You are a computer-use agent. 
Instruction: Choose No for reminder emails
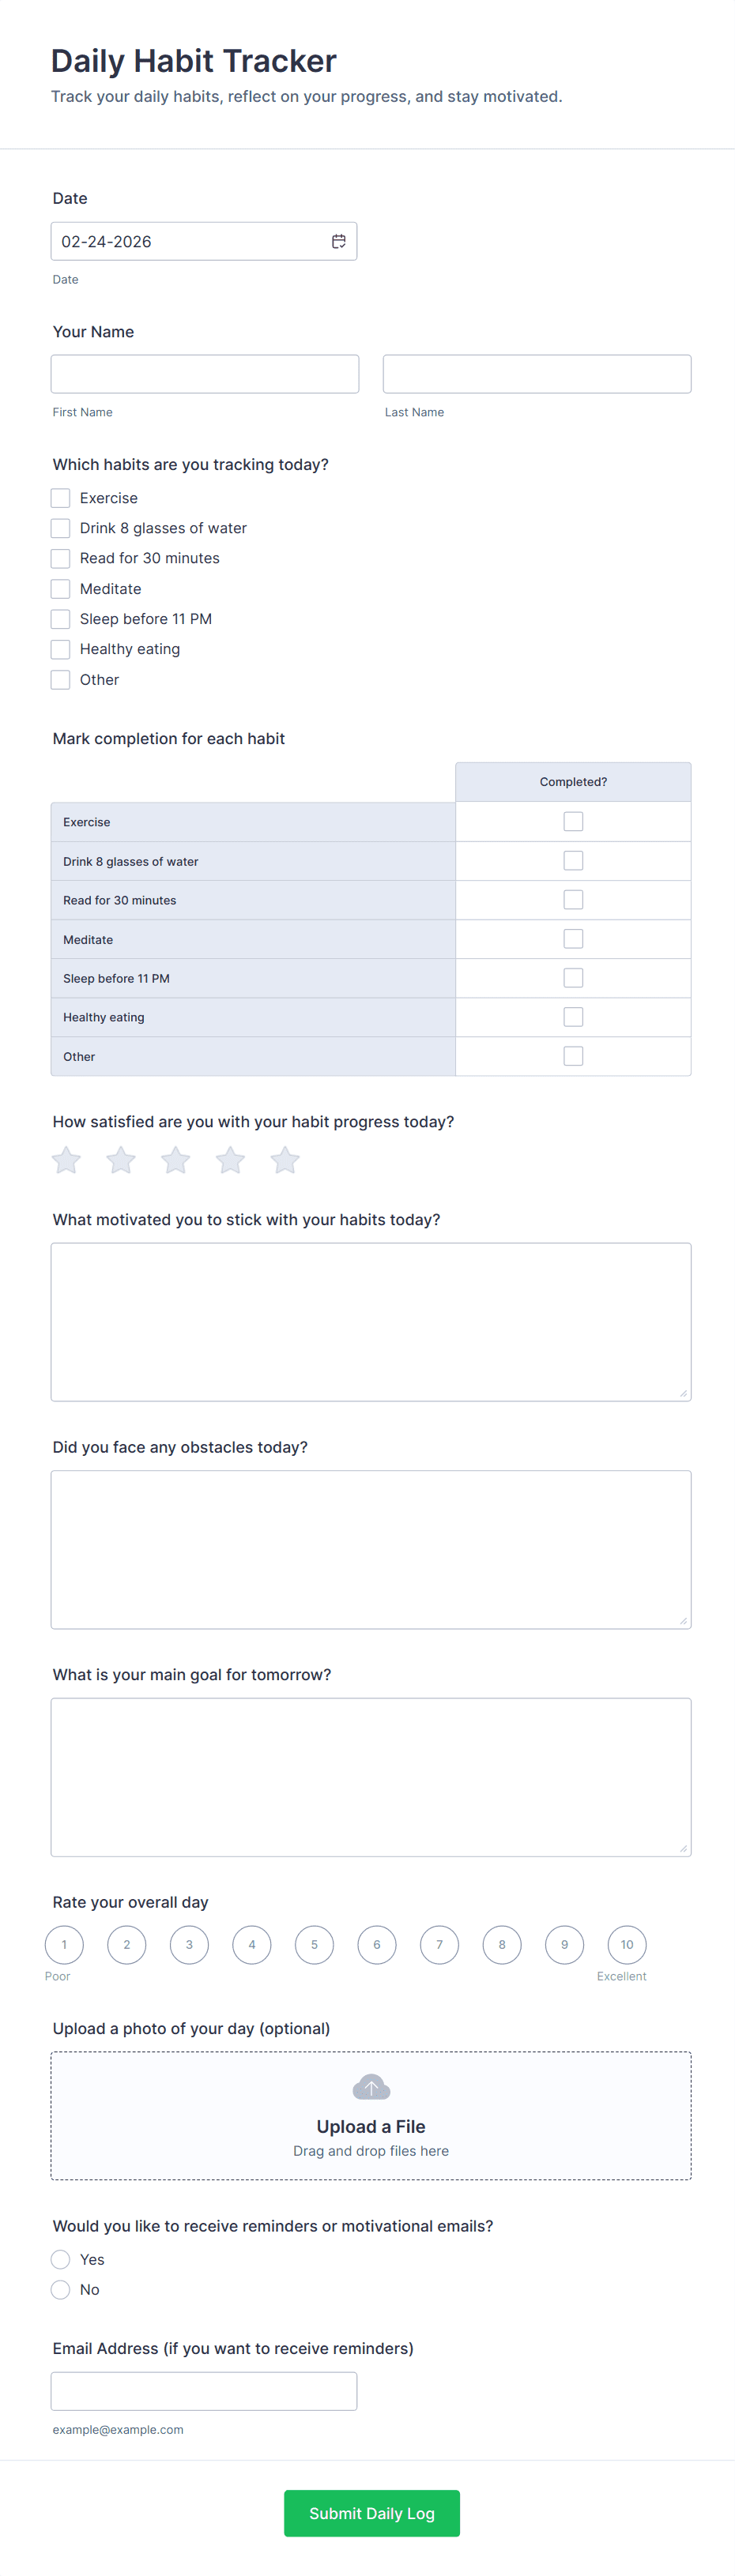[61, 2290]
